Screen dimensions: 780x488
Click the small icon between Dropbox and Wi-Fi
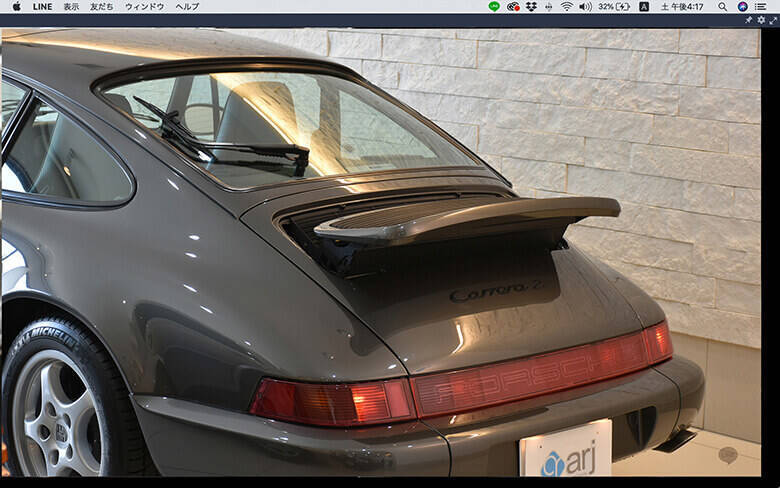[x=549, y=6]
